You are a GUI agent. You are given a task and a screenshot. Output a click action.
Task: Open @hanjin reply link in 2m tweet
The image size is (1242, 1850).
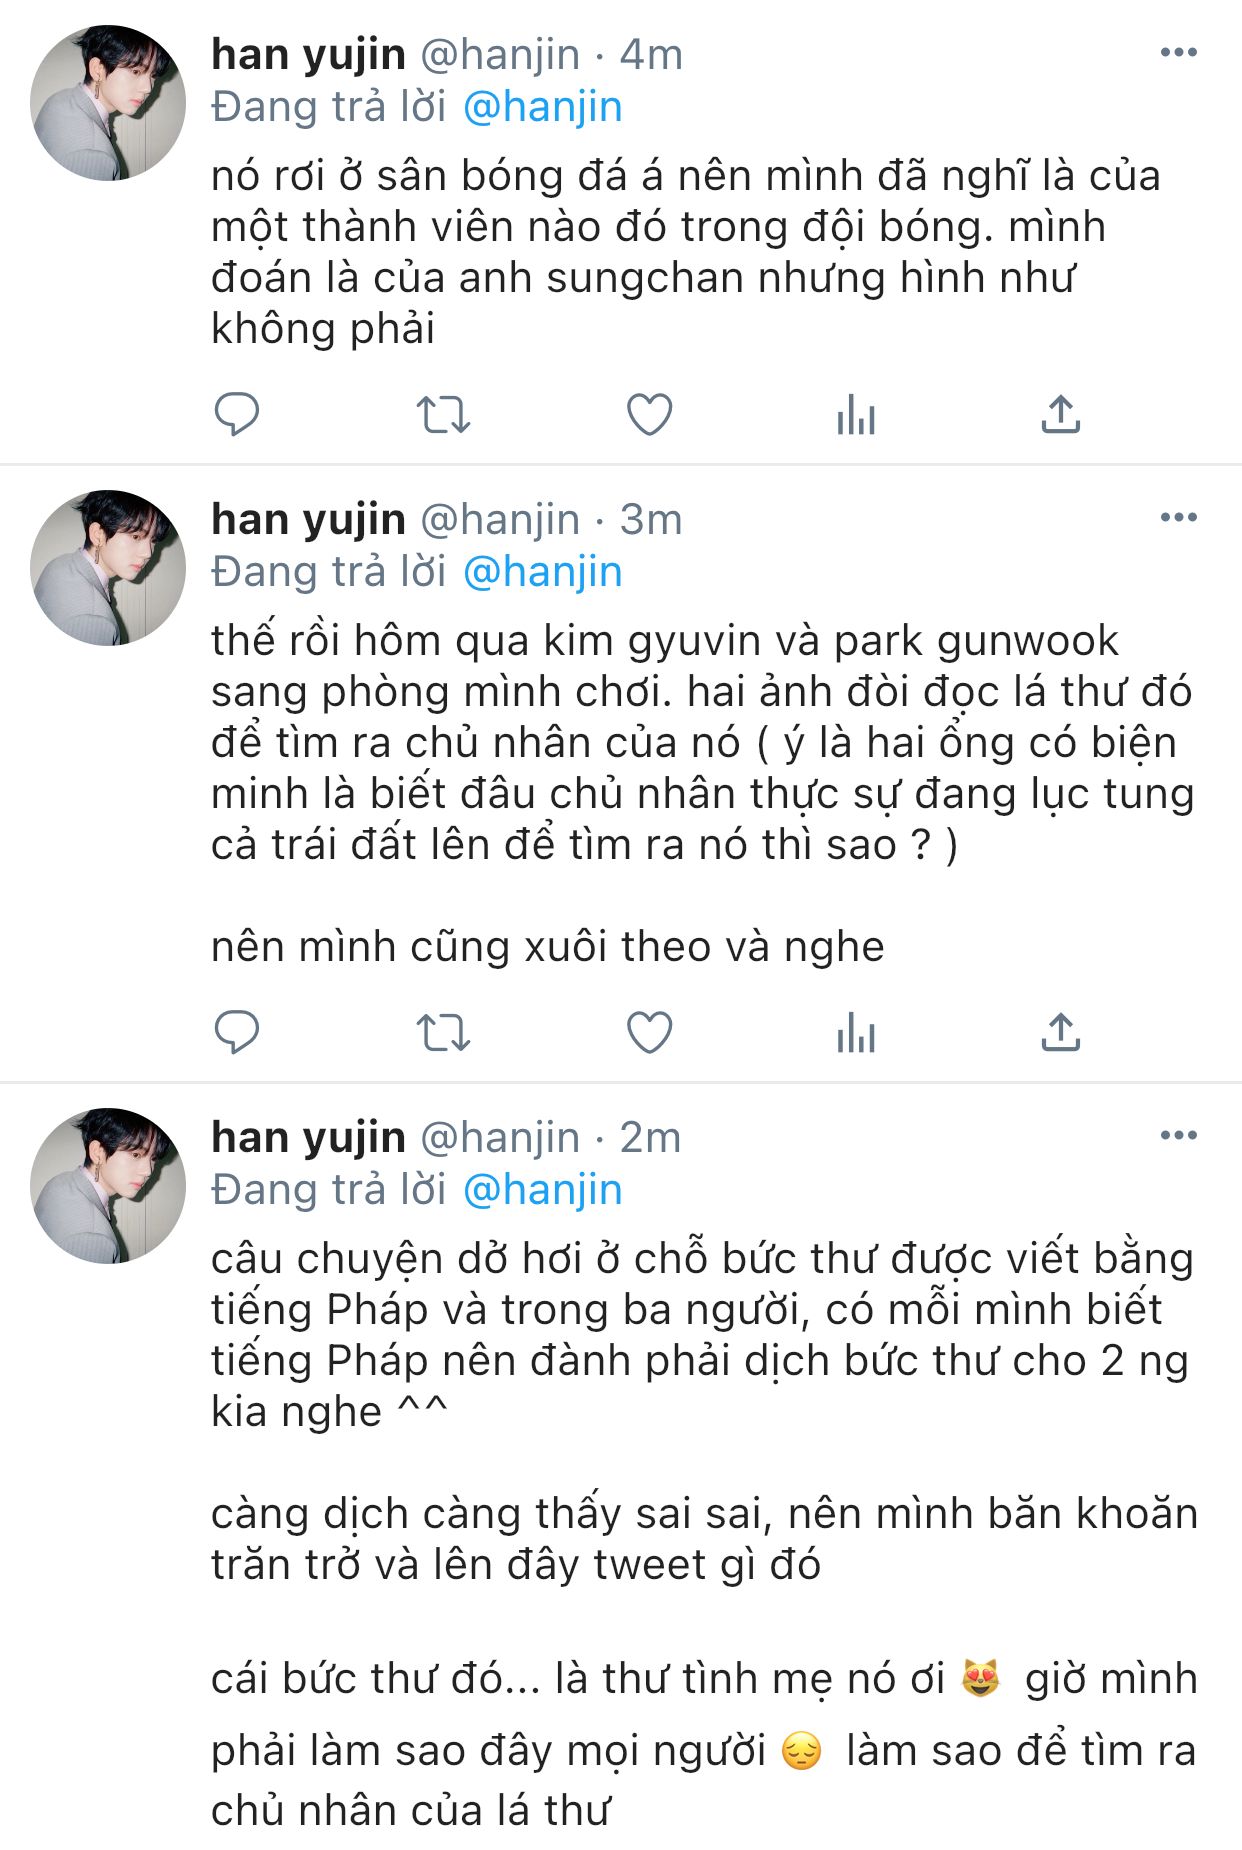point(542,1190)
